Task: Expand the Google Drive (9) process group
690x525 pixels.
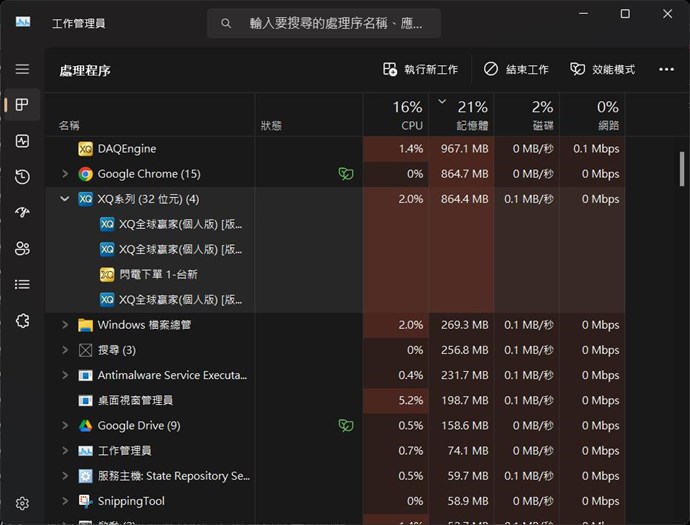Action: pos(65,426)
